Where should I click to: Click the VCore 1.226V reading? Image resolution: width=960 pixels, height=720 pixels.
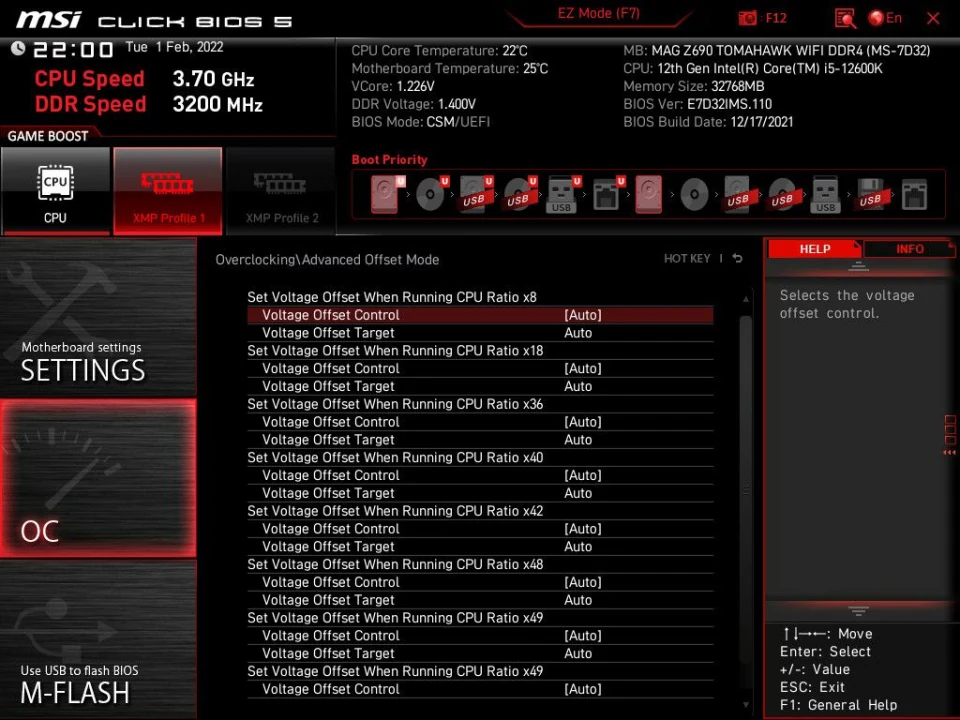(x=393, y=86)
